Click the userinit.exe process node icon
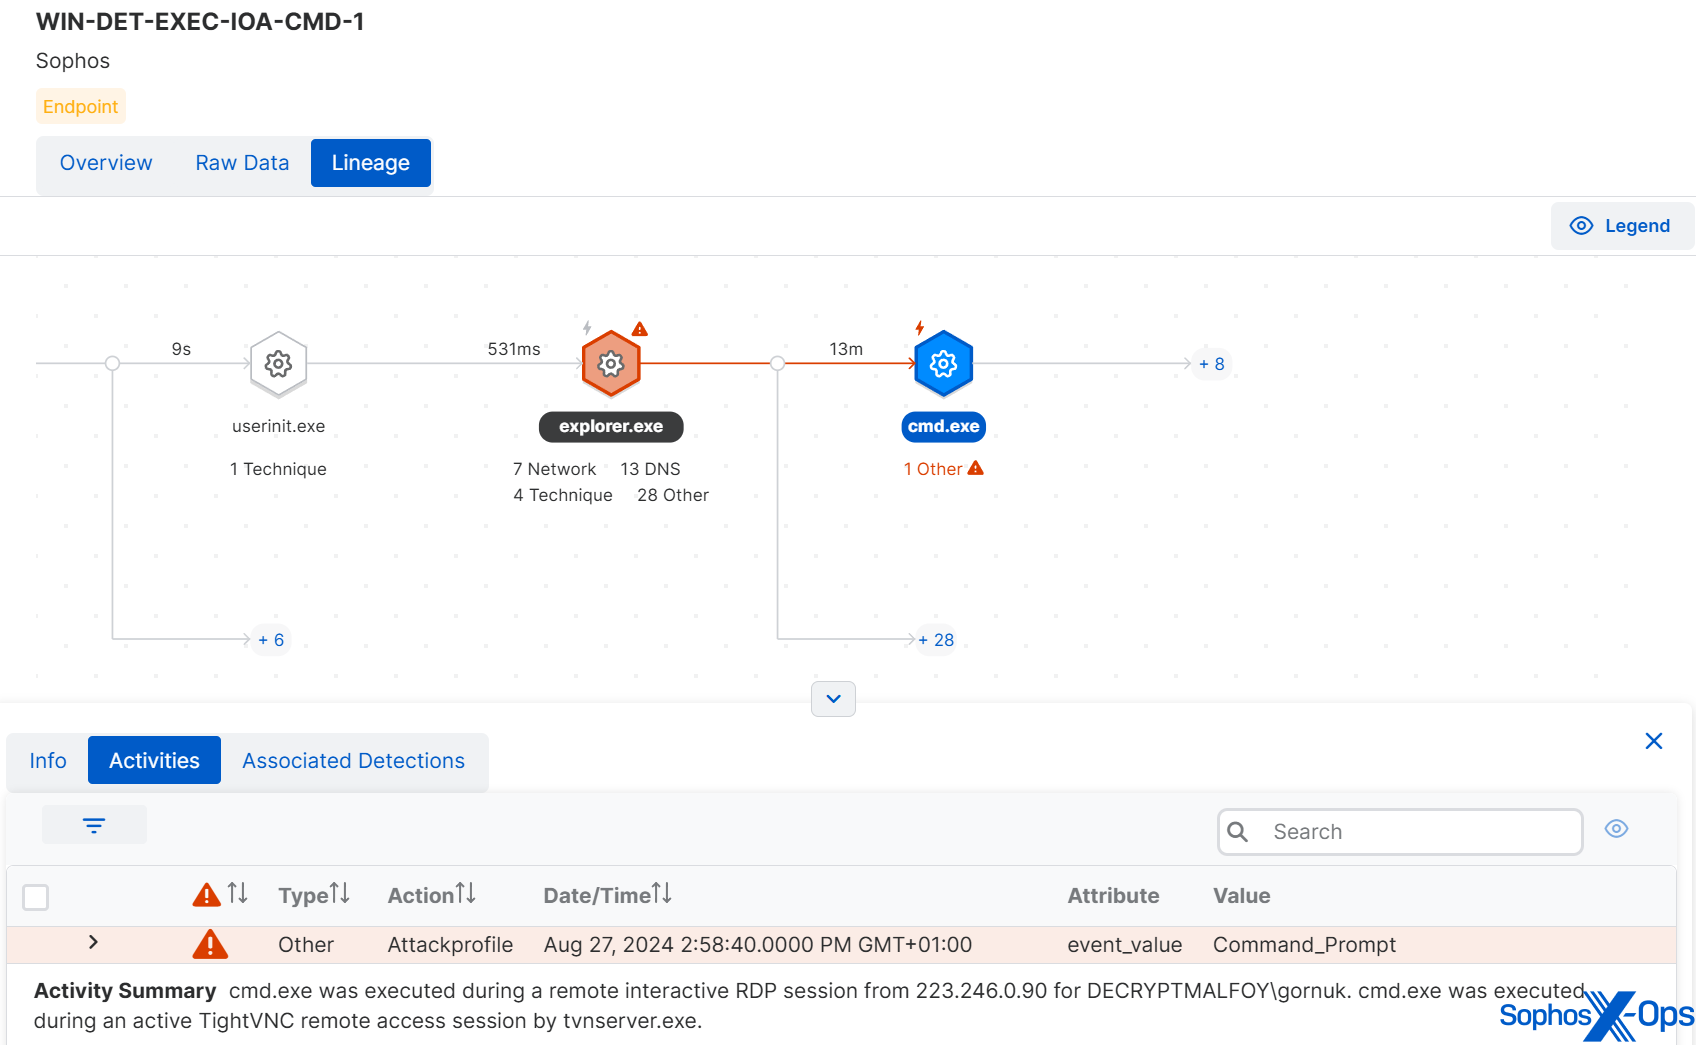This screenshot has height=1045, width=1696. pyautogui.click(x=278, y=364)
